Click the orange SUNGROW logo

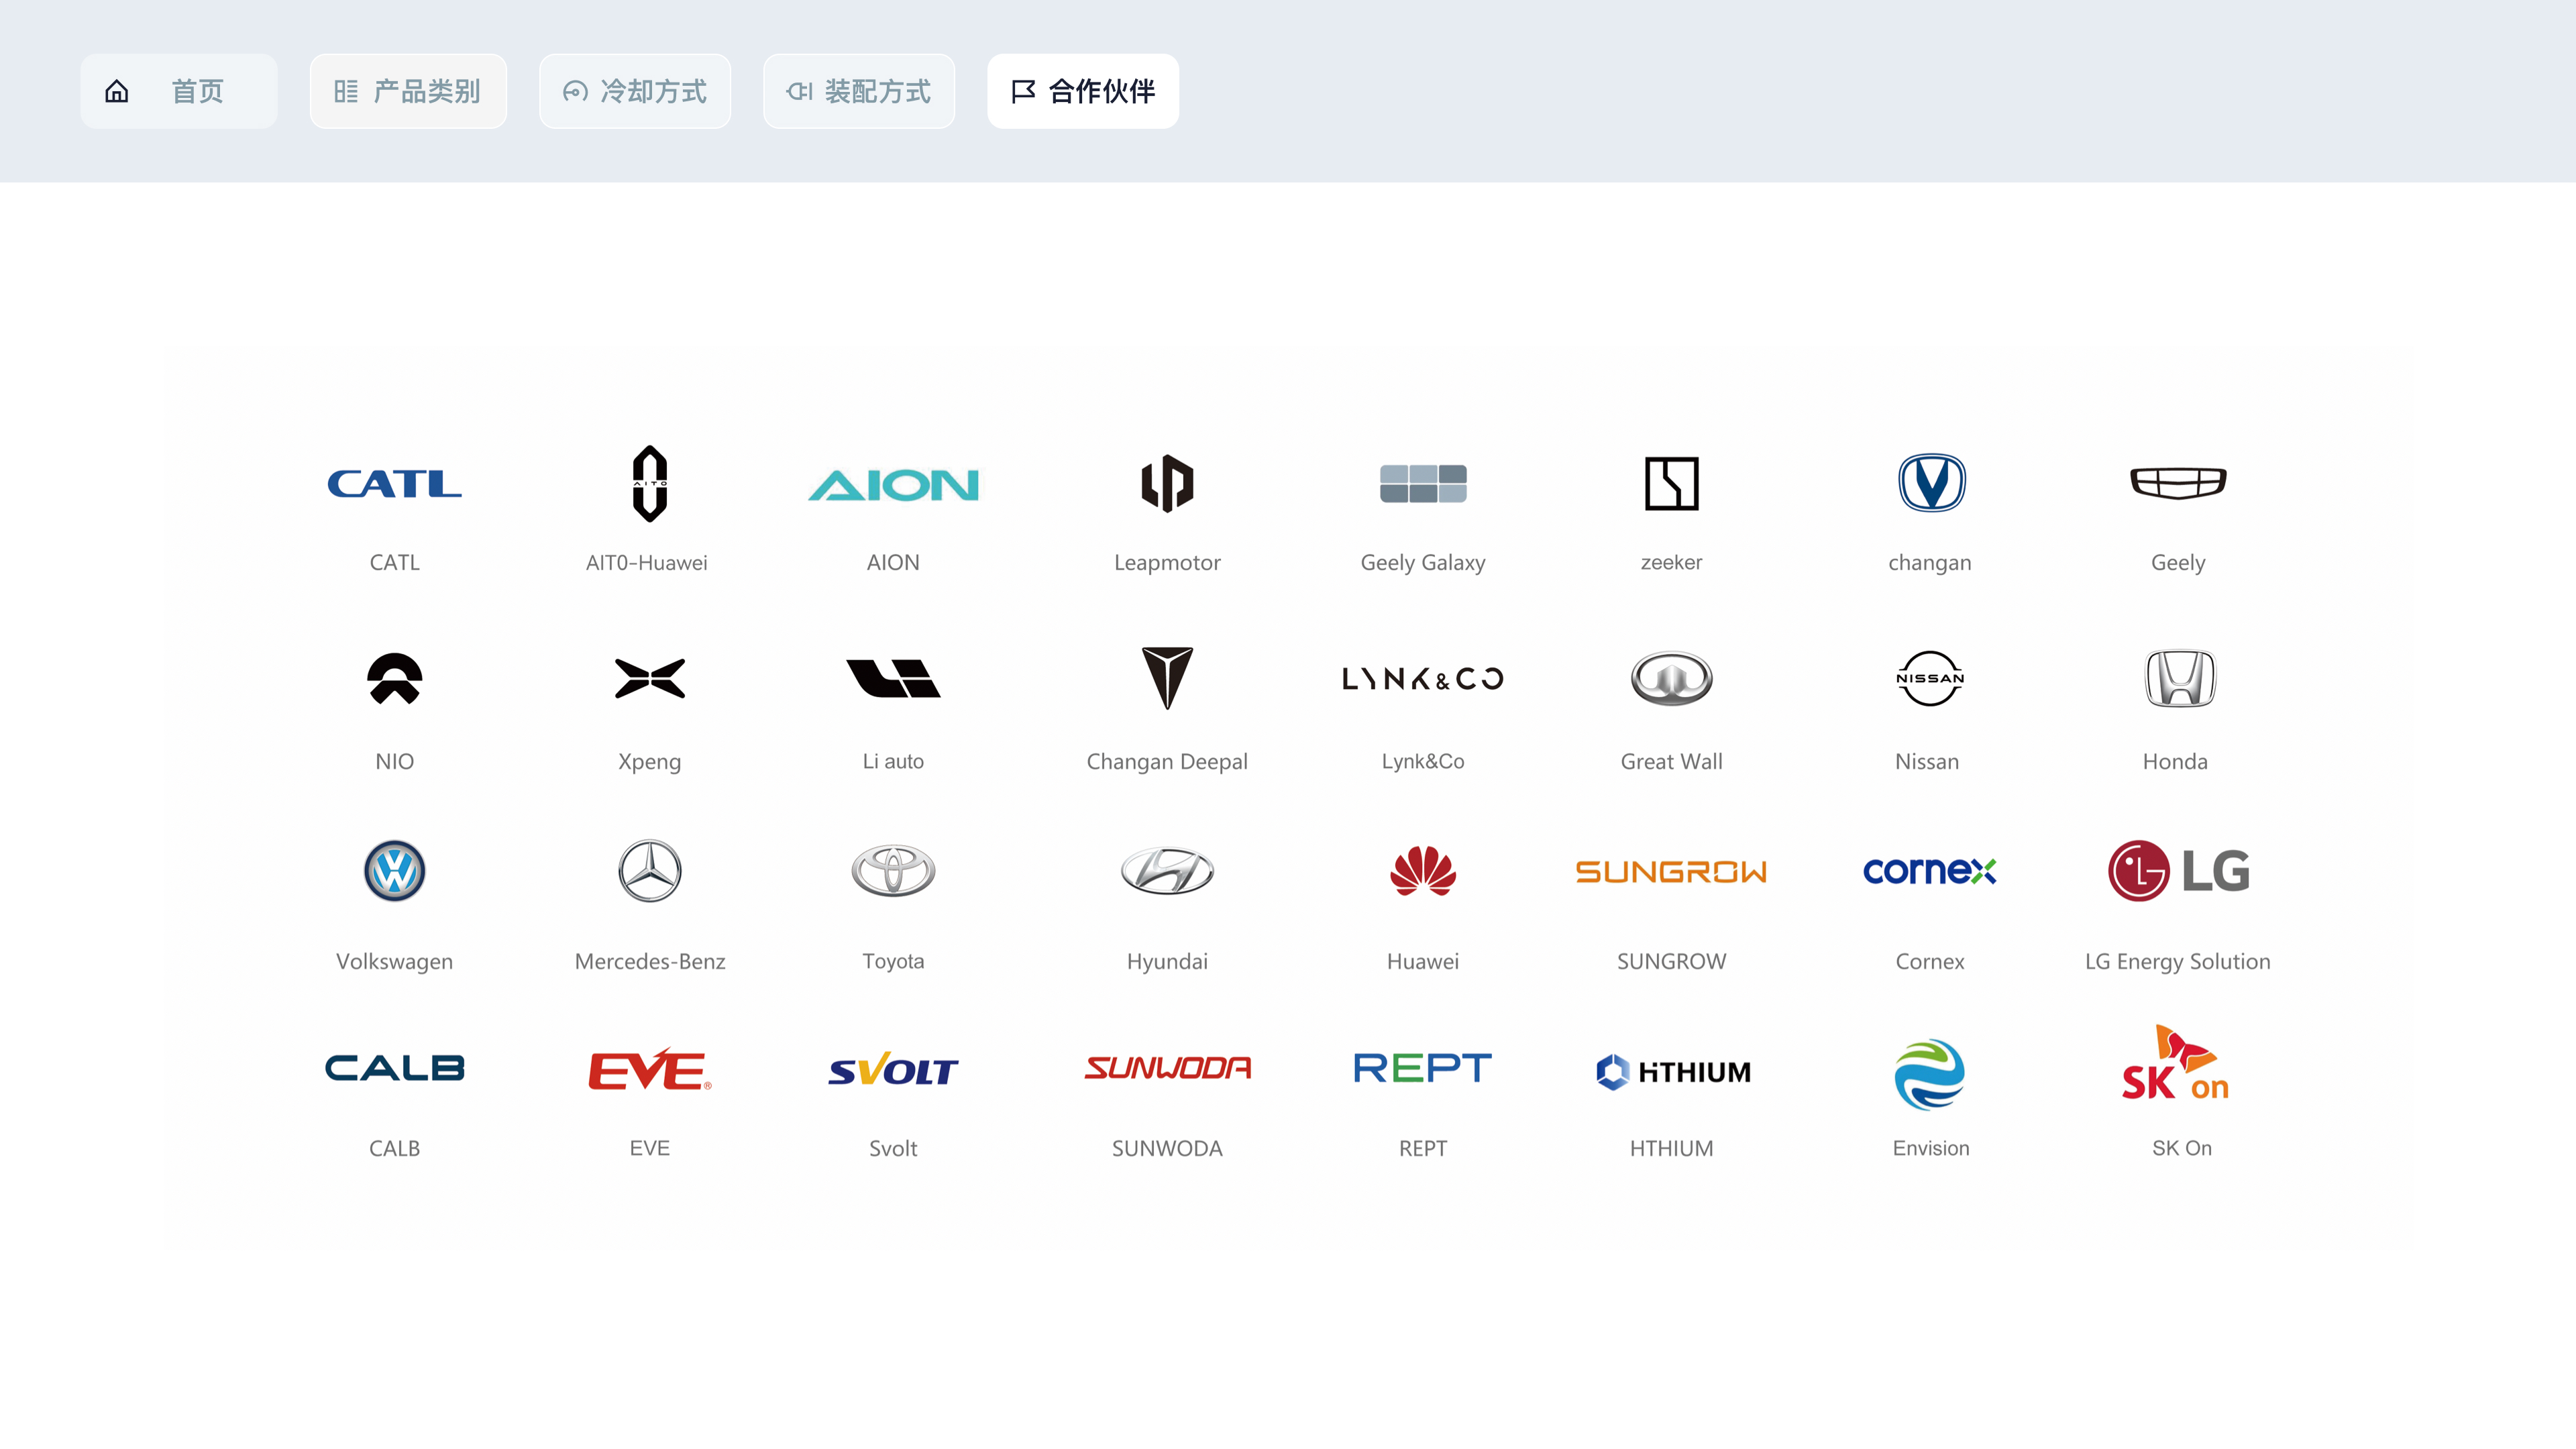[x=1671, y=872]
